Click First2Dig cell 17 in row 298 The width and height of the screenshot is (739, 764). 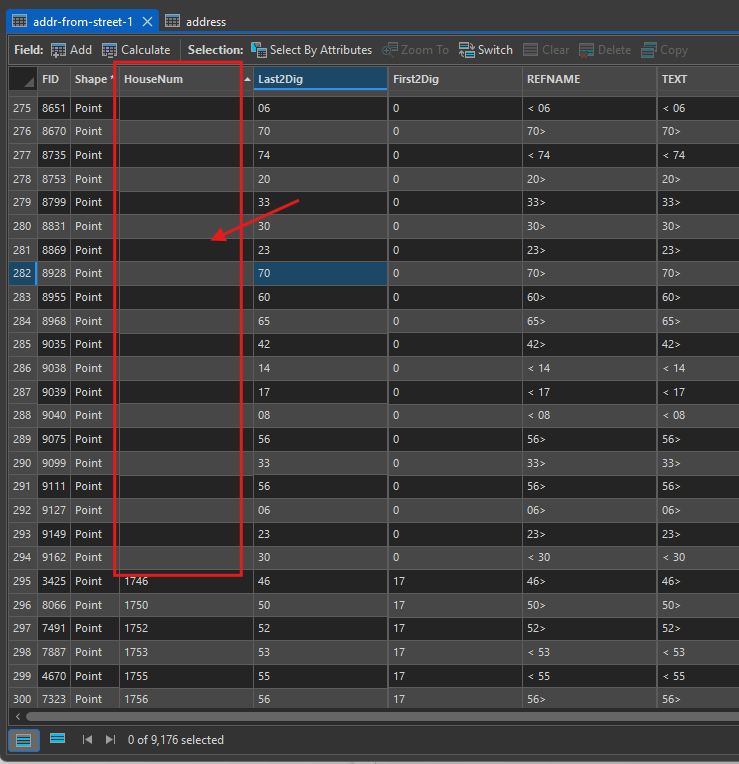(455, 652)
